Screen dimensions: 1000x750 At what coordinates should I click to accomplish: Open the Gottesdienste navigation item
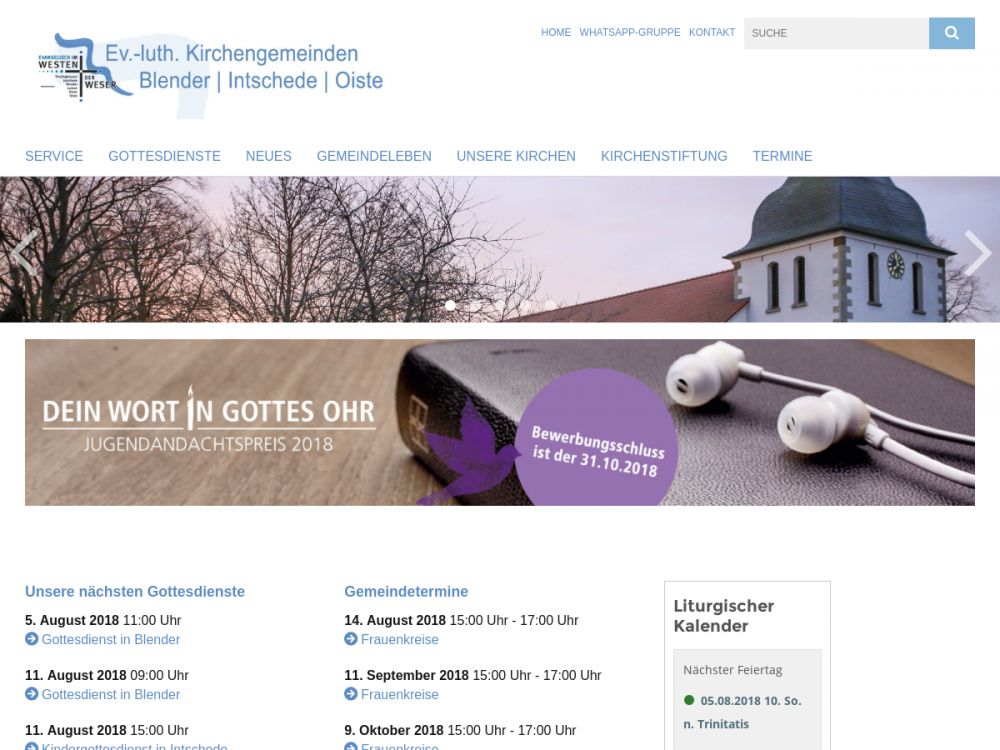click(x=164, y=156)
